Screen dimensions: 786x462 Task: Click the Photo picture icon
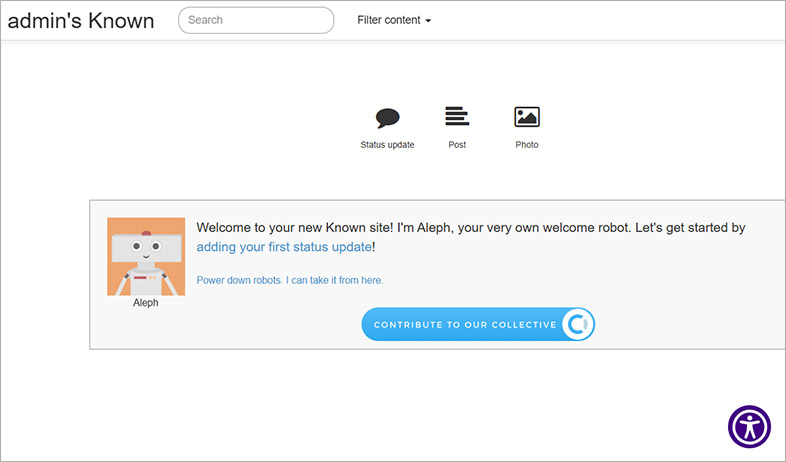[527, 117]
